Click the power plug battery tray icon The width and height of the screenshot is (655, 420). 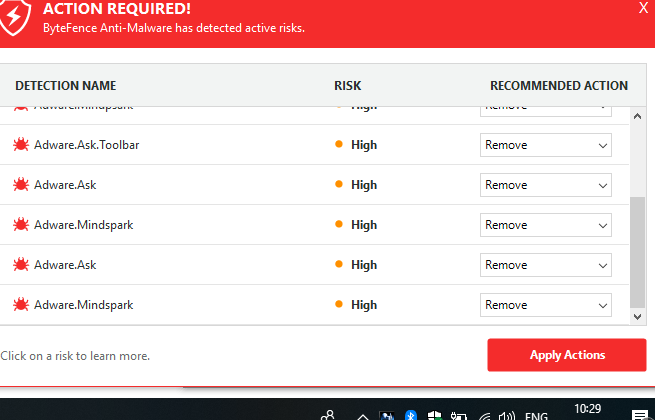(458, 415)
